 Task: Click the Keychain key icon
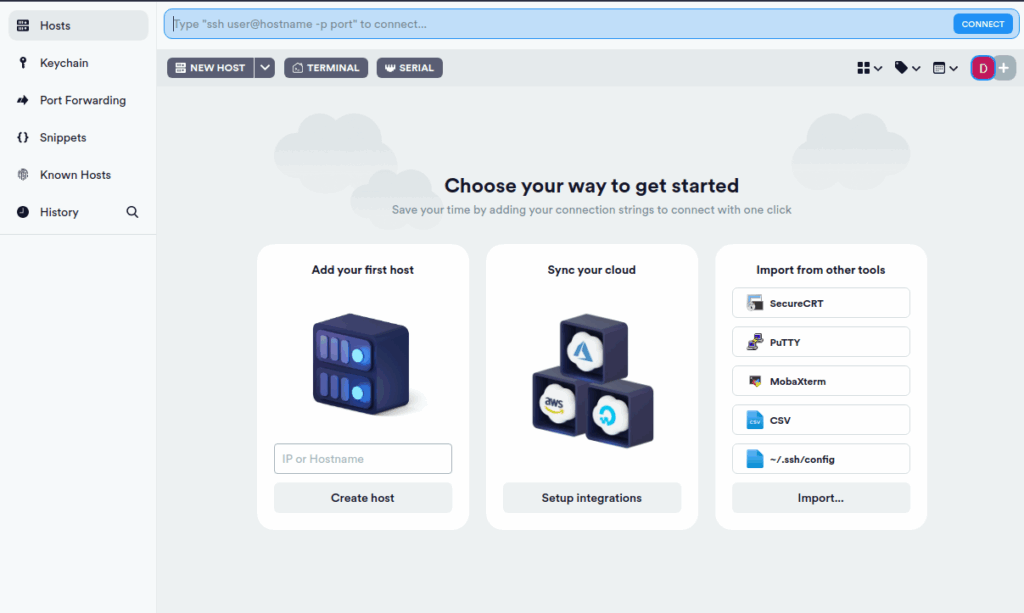coord(23,63)
